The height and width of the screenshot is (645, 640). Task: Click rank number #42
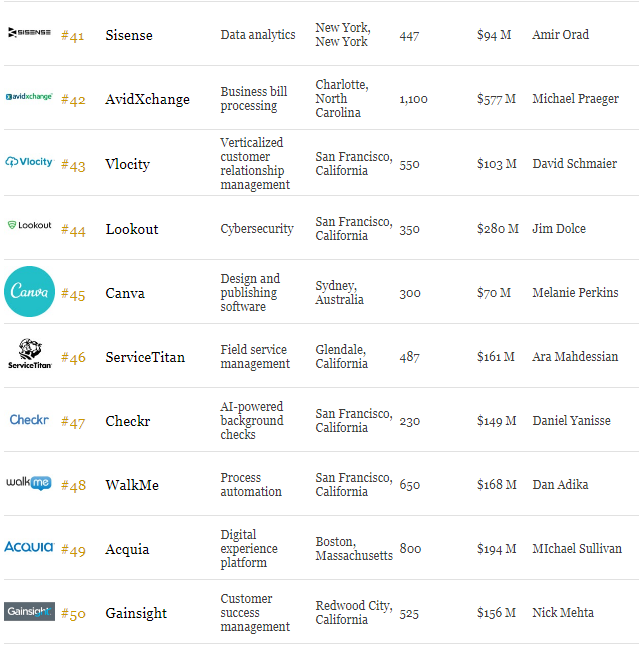pos(73,100)
